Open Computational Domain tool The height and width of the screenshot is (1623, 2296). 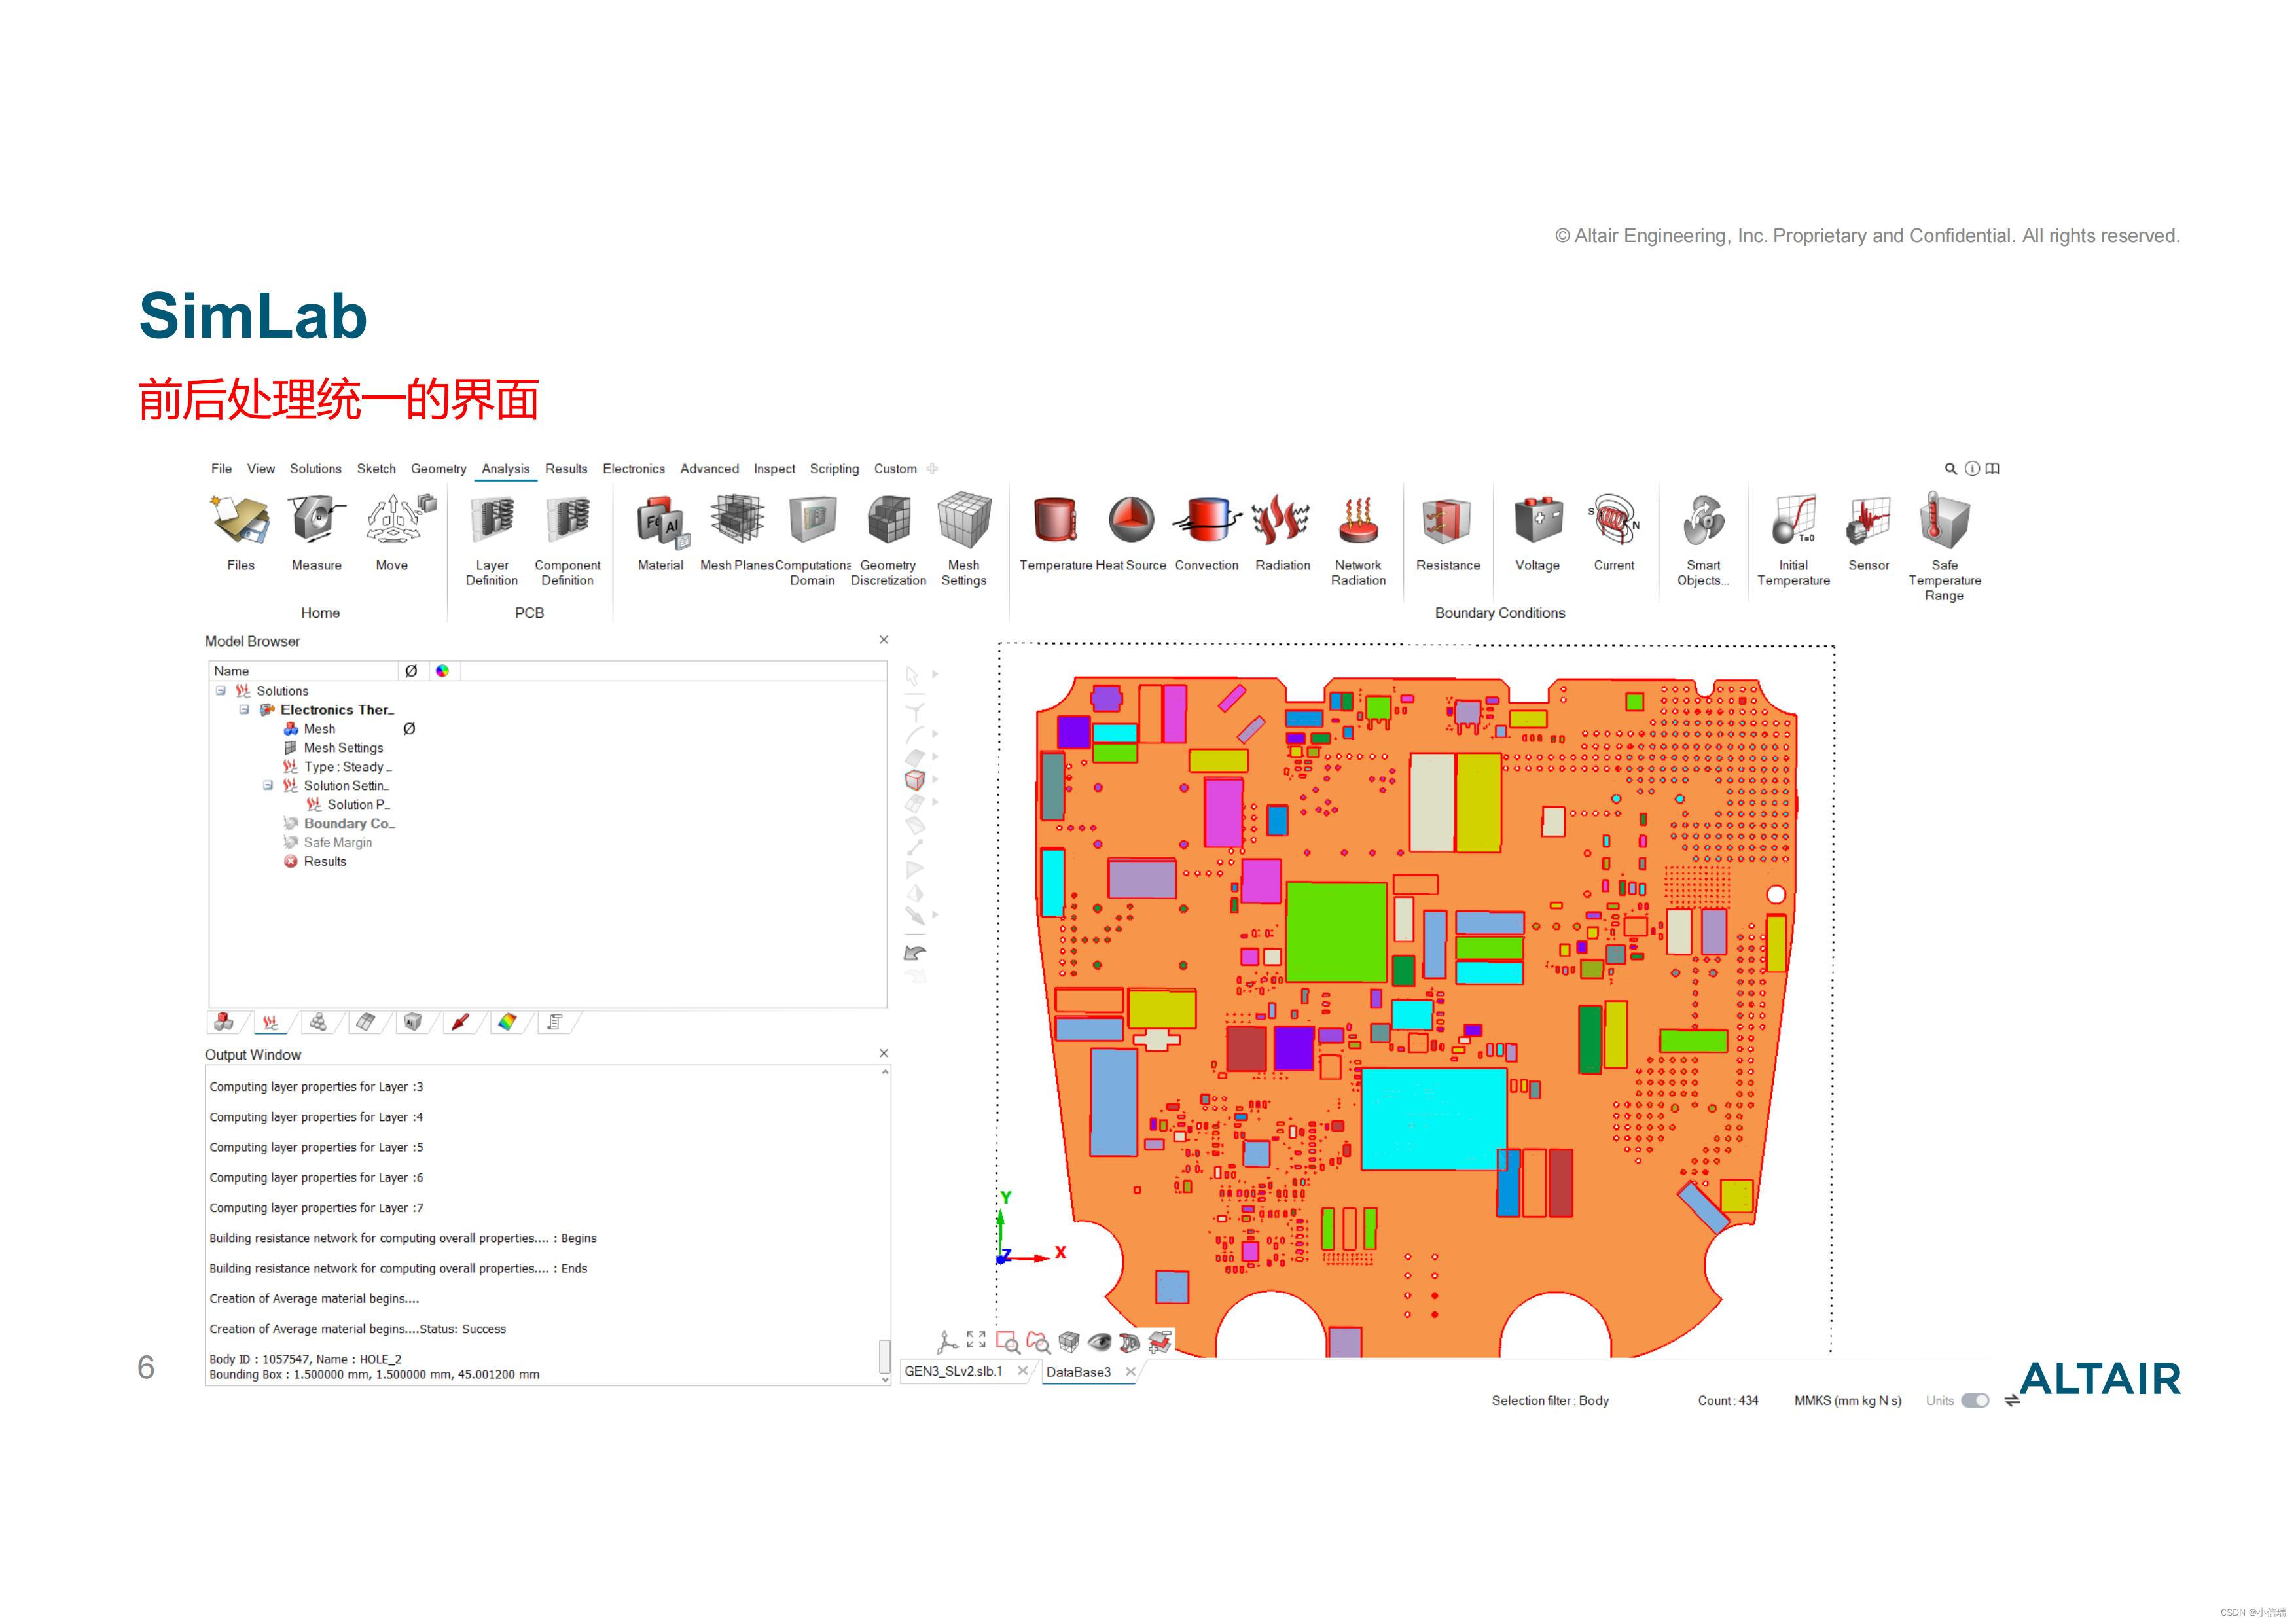[813, 540]
